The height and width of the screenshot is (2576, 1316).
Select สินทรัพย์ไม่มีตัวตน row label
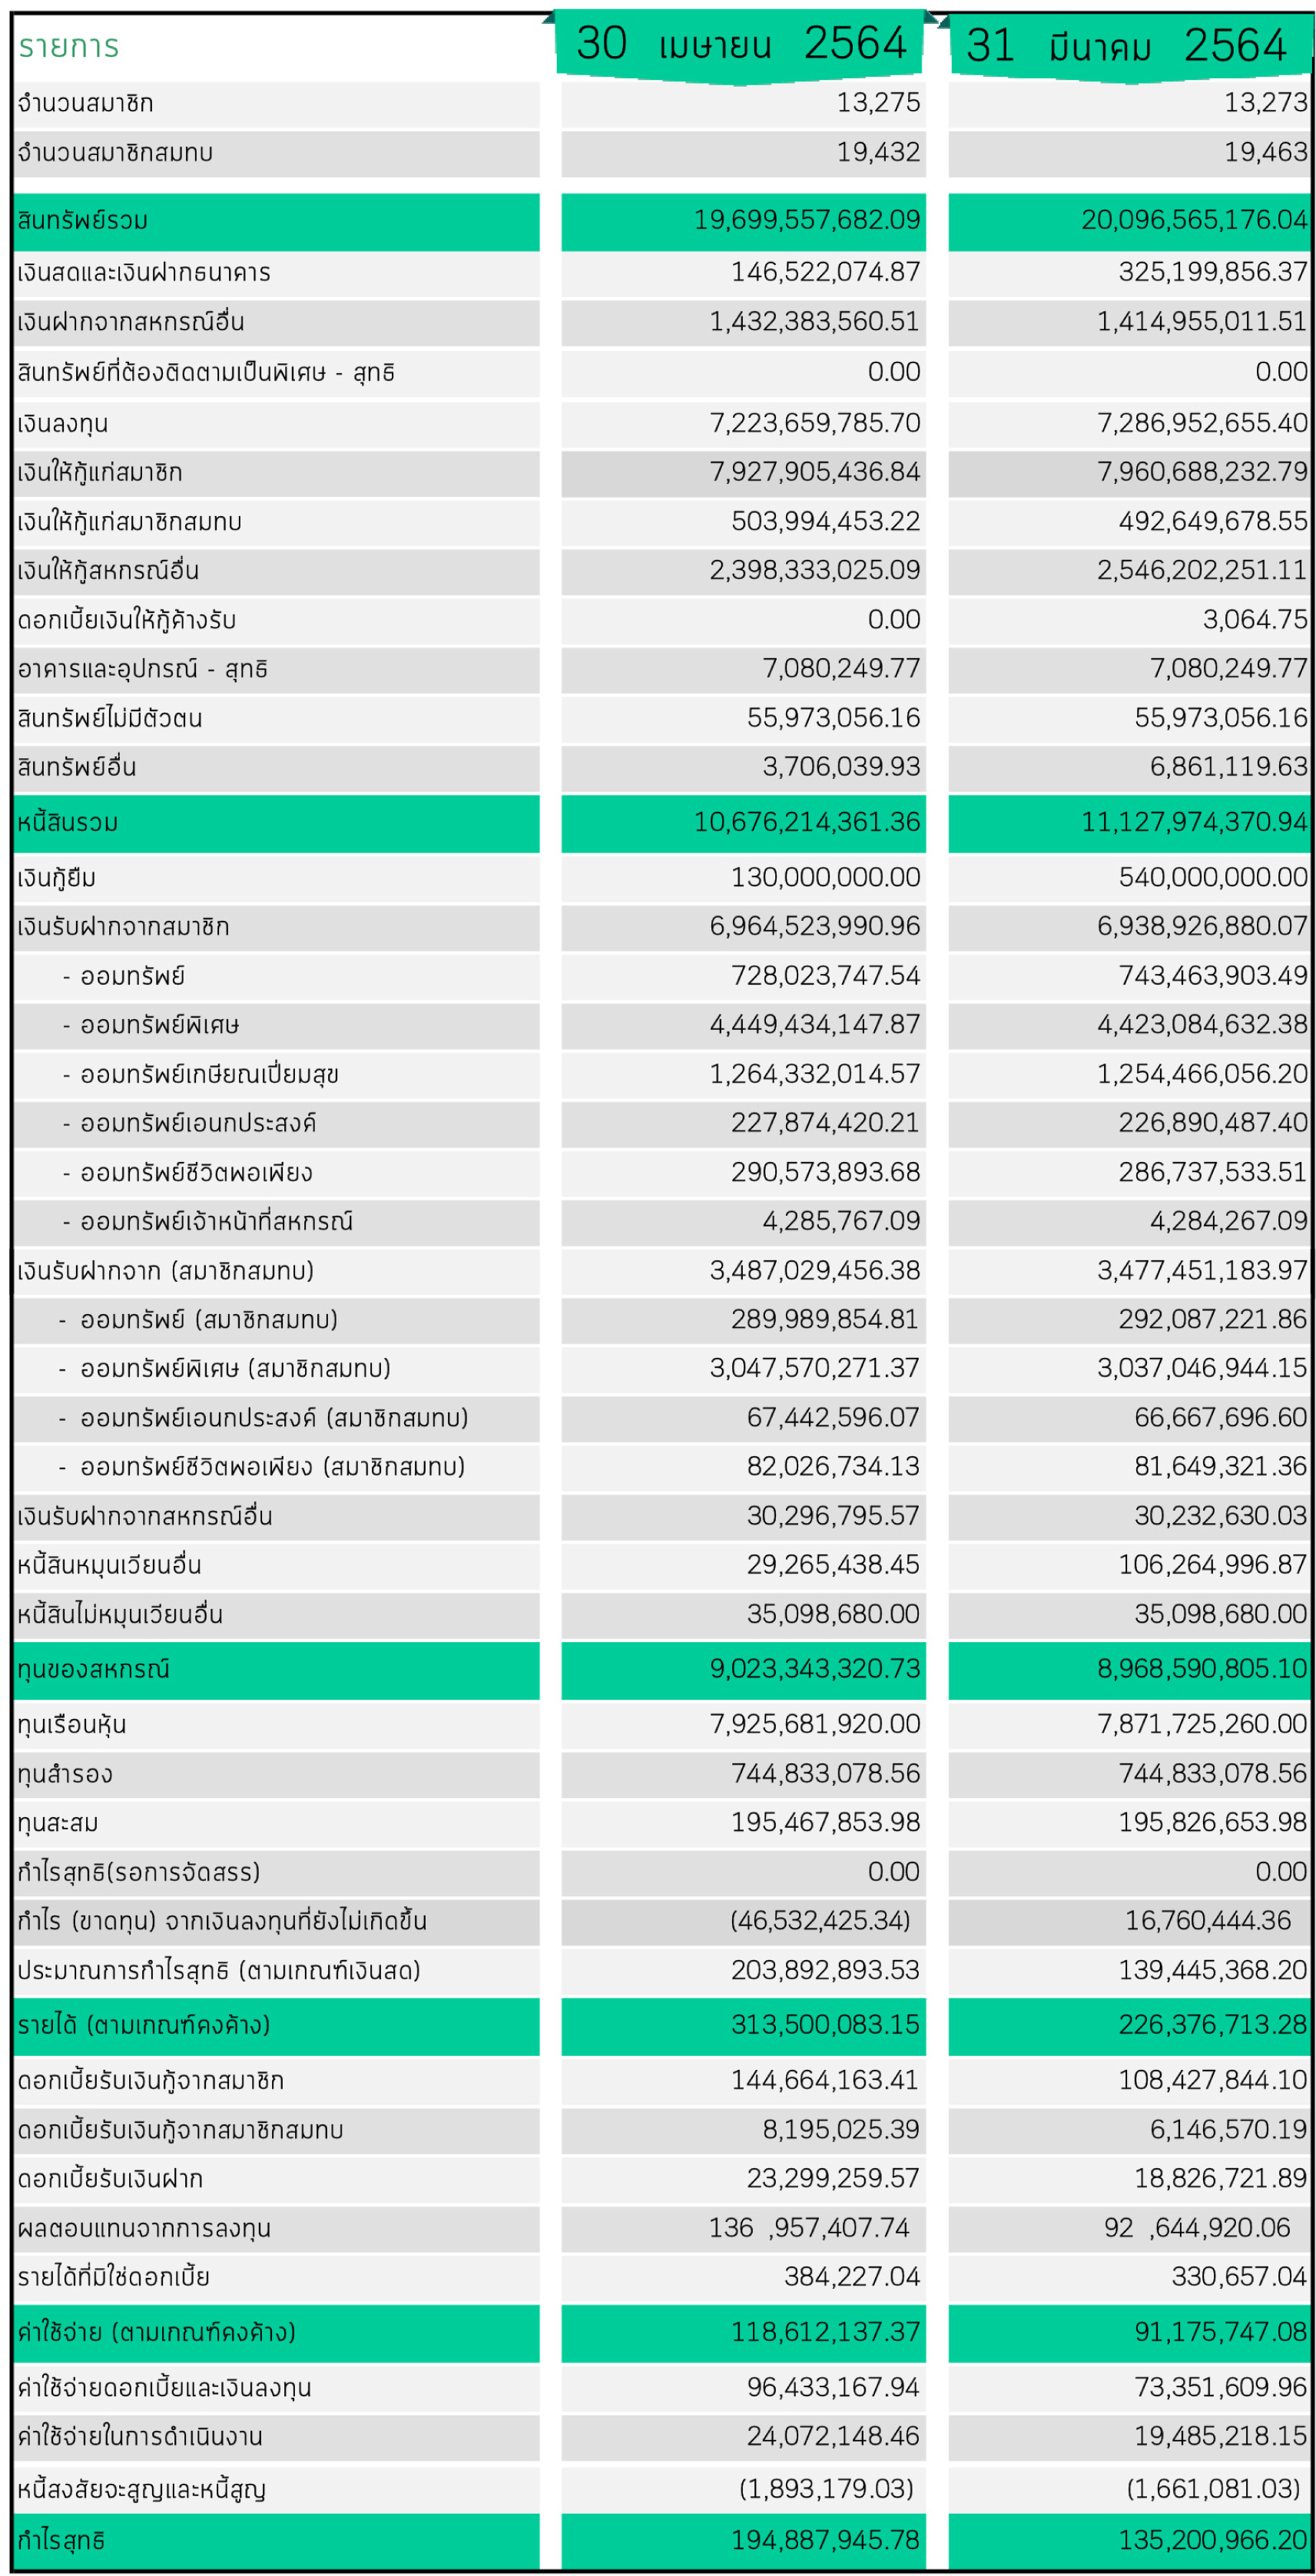[109, 718]
